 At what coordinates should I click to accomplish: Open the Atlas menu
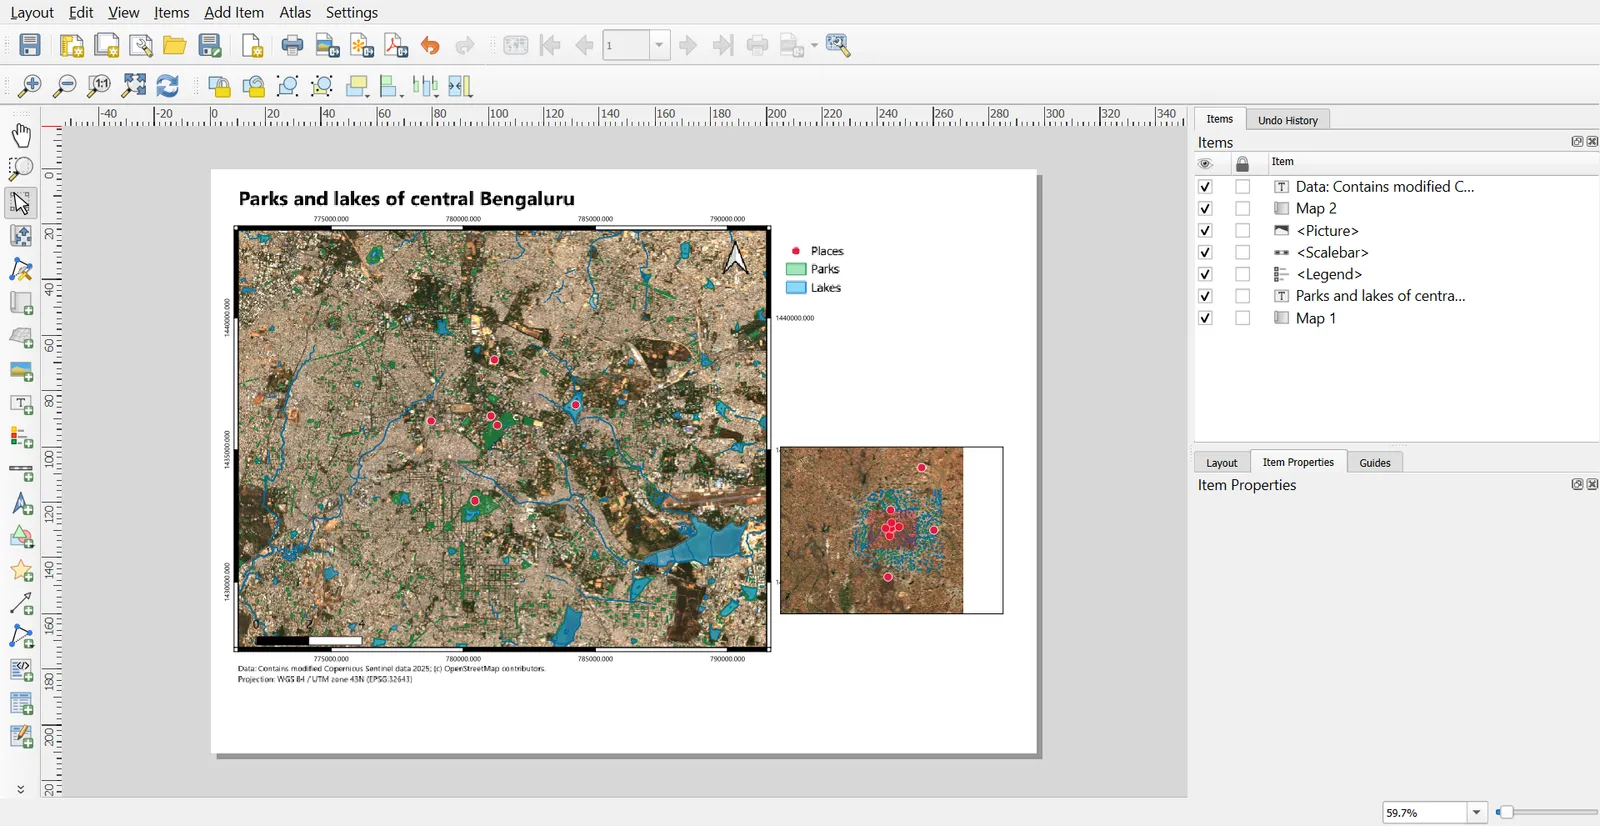pyautogui.click(x=295, y=12)
